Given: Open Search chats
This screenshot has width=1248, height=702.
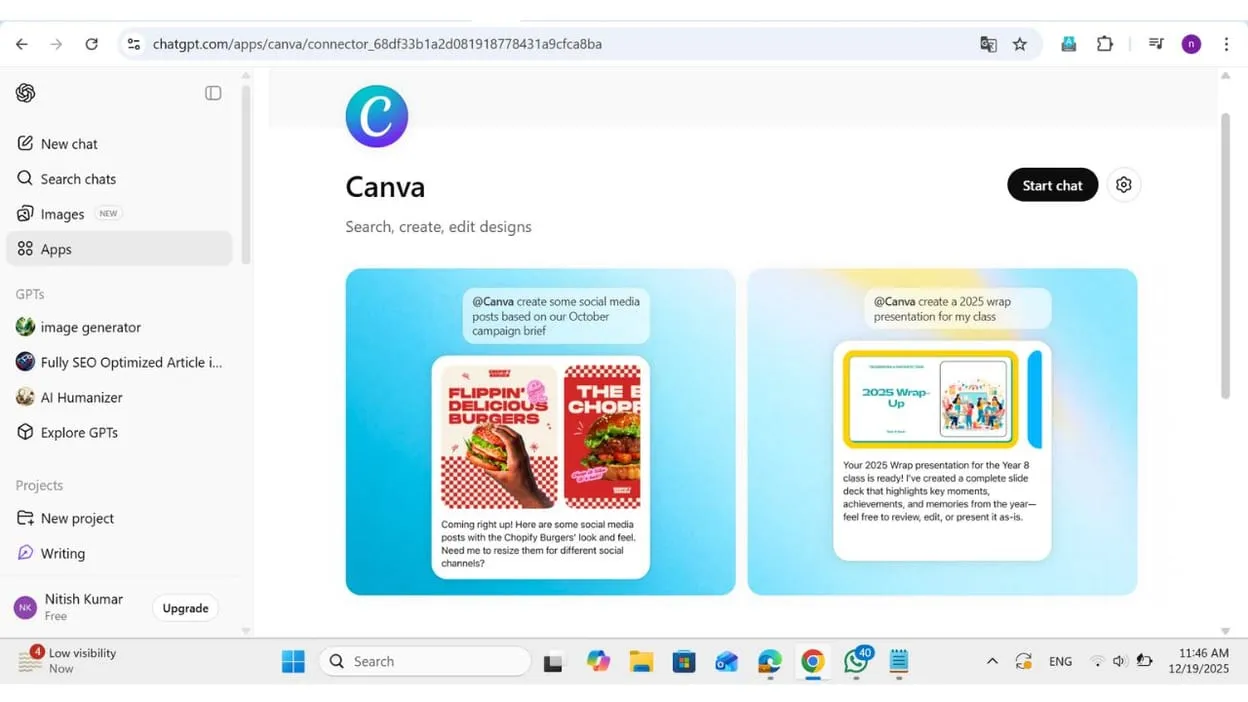Looking at the screenshot, I should click(x=119, y=179).
